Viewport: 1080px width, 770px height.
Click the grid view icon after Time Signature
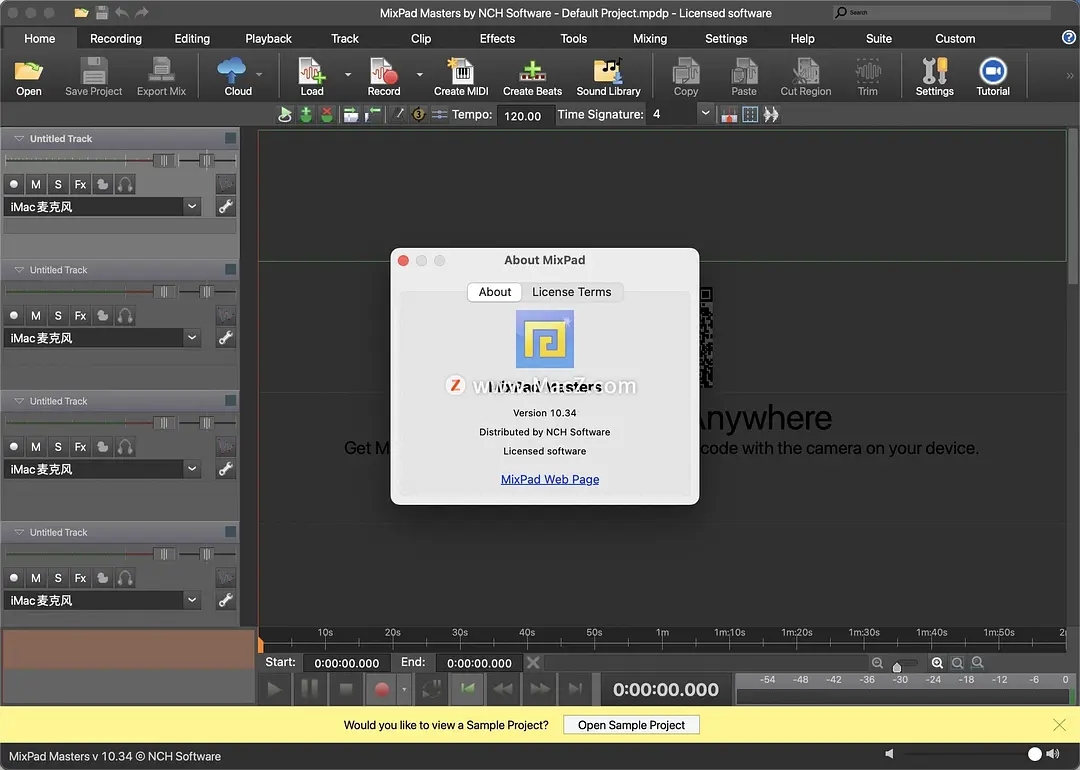coord(750,114)
